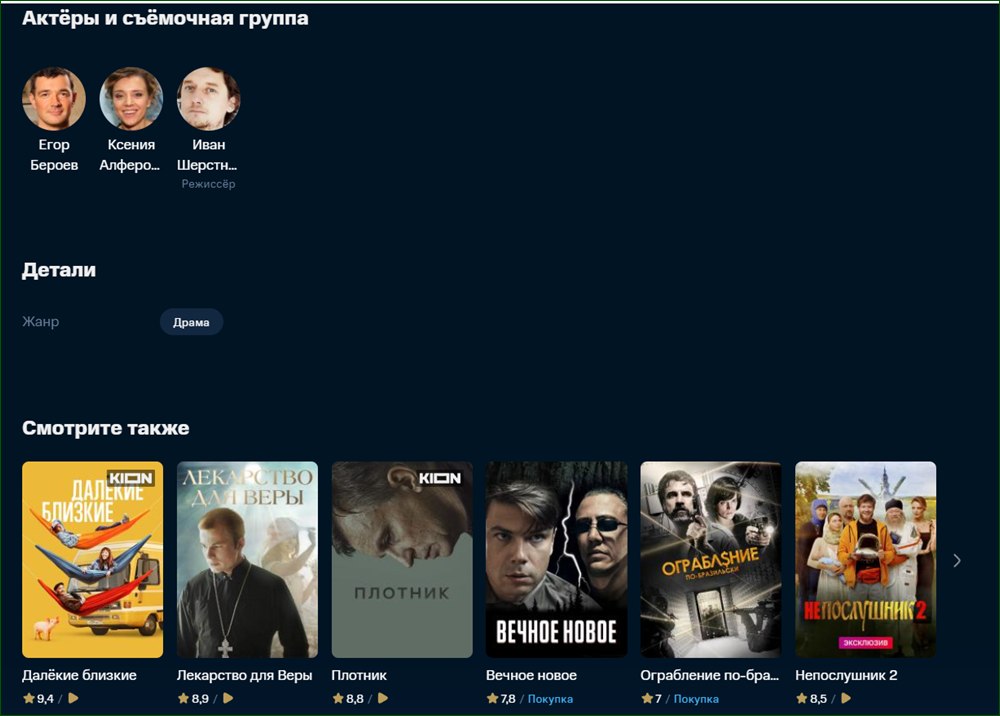Viewport: 1000px width, 716px height.
Task: Open Вечное новое movie poster
Action: point(557,559)
